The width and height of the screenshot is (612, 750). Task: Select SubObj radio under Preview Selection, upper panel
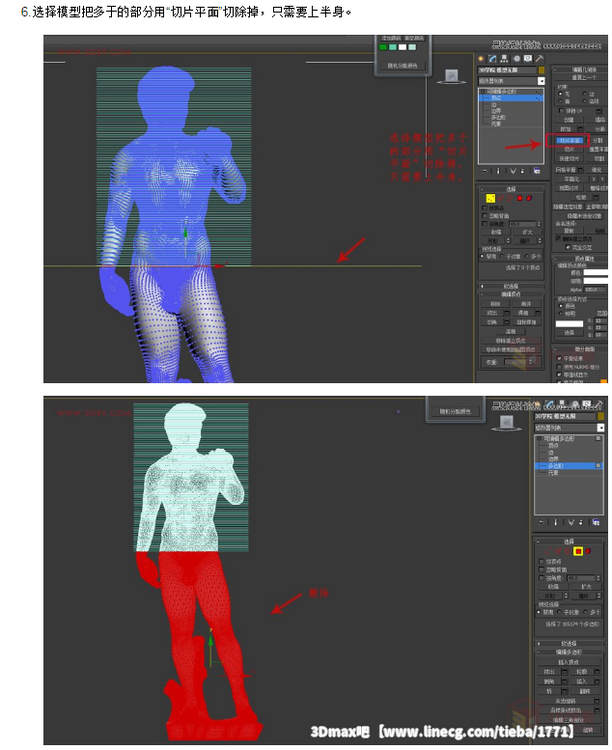tap(501, 256)
